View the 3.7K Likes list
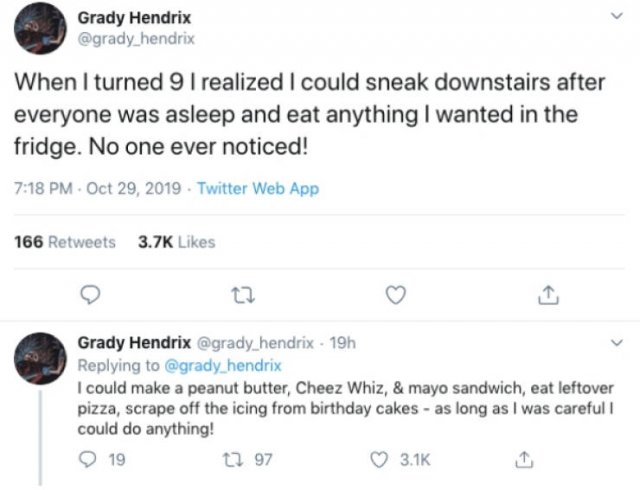The height and width of the screenshot is (490, 640). coord(176,242)
